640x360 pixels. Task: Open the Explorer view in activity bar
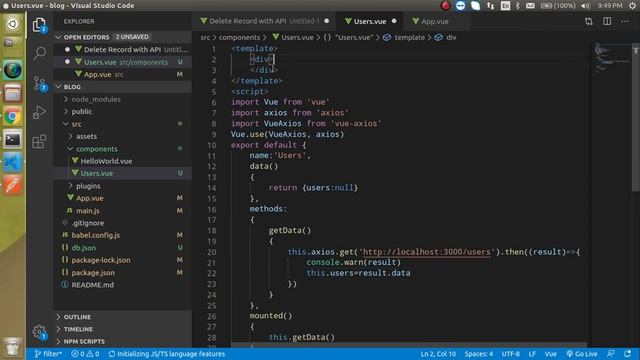(39, 25)
